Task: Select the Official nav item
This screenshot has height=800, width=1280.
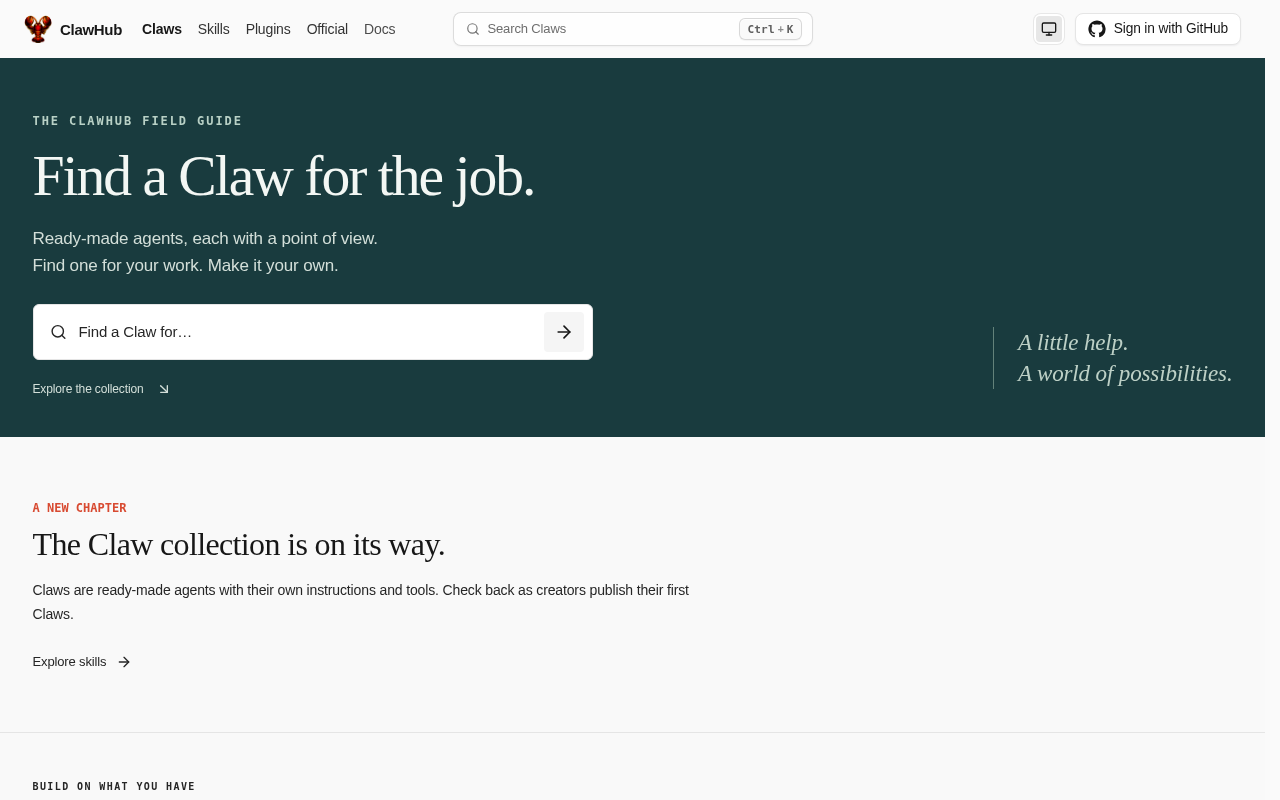Action: click(x=327, y=29)
